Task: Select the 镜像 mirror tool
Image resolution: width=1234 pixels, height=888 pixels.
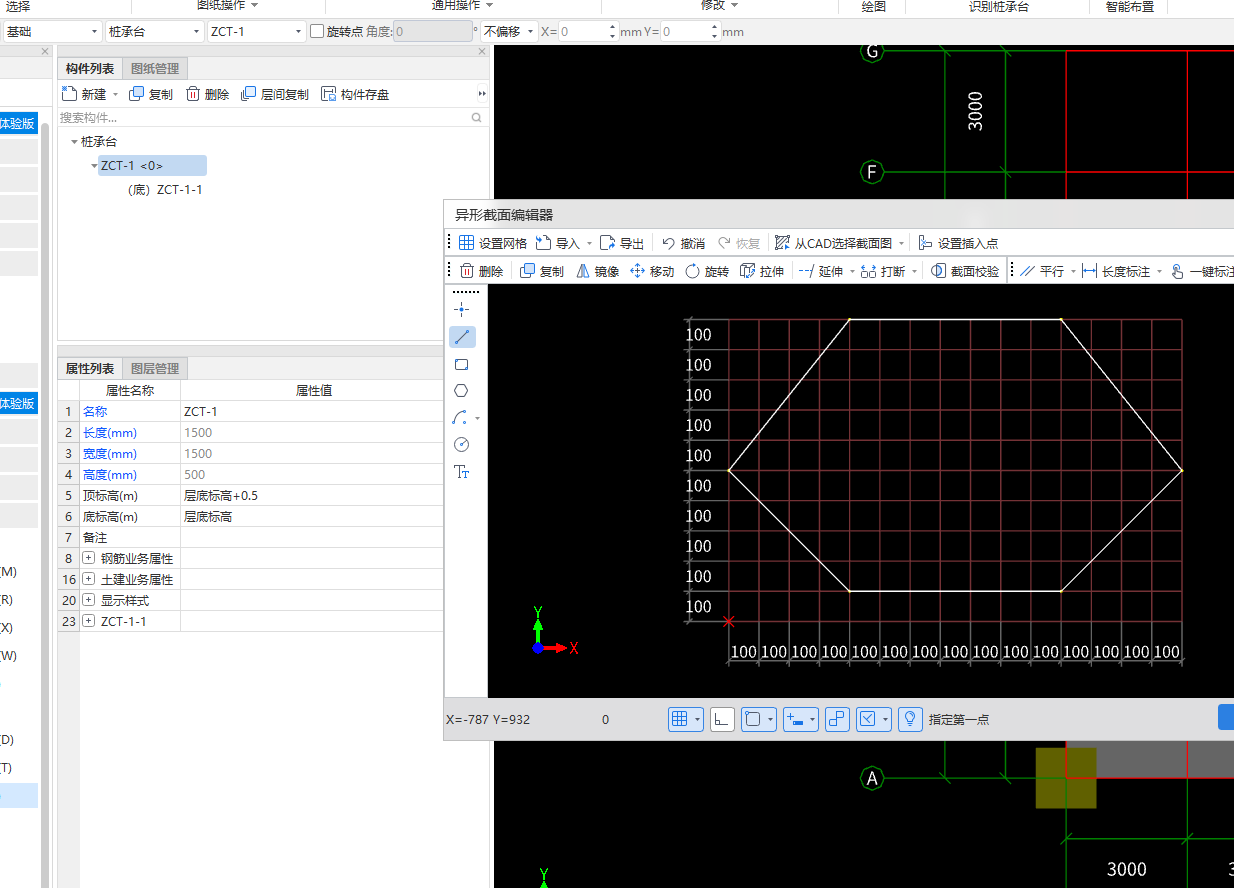Action: click(598, 271)
